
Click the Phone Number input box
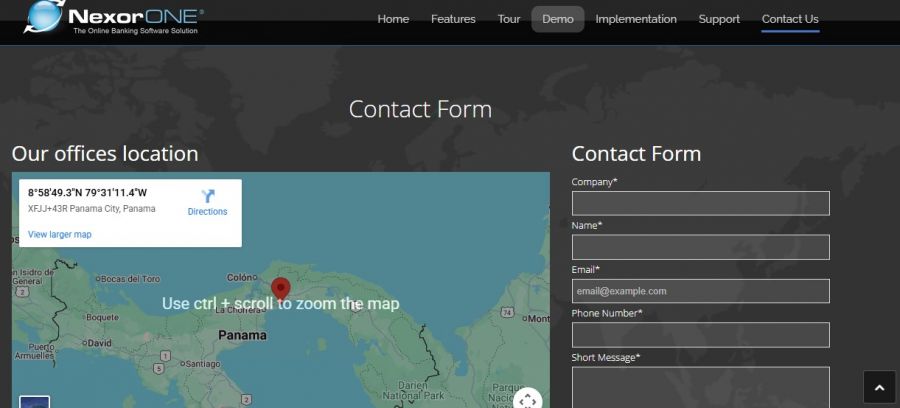tap(700, 335)
